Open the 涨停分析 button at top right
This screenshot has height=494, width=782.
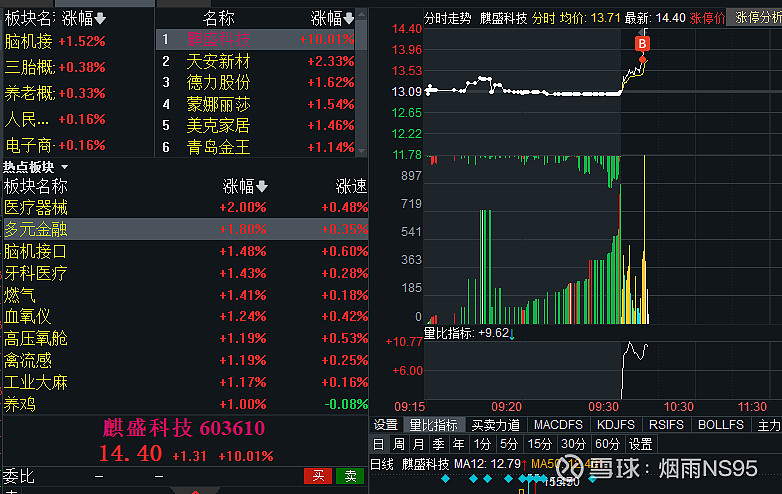click(755, 18)
